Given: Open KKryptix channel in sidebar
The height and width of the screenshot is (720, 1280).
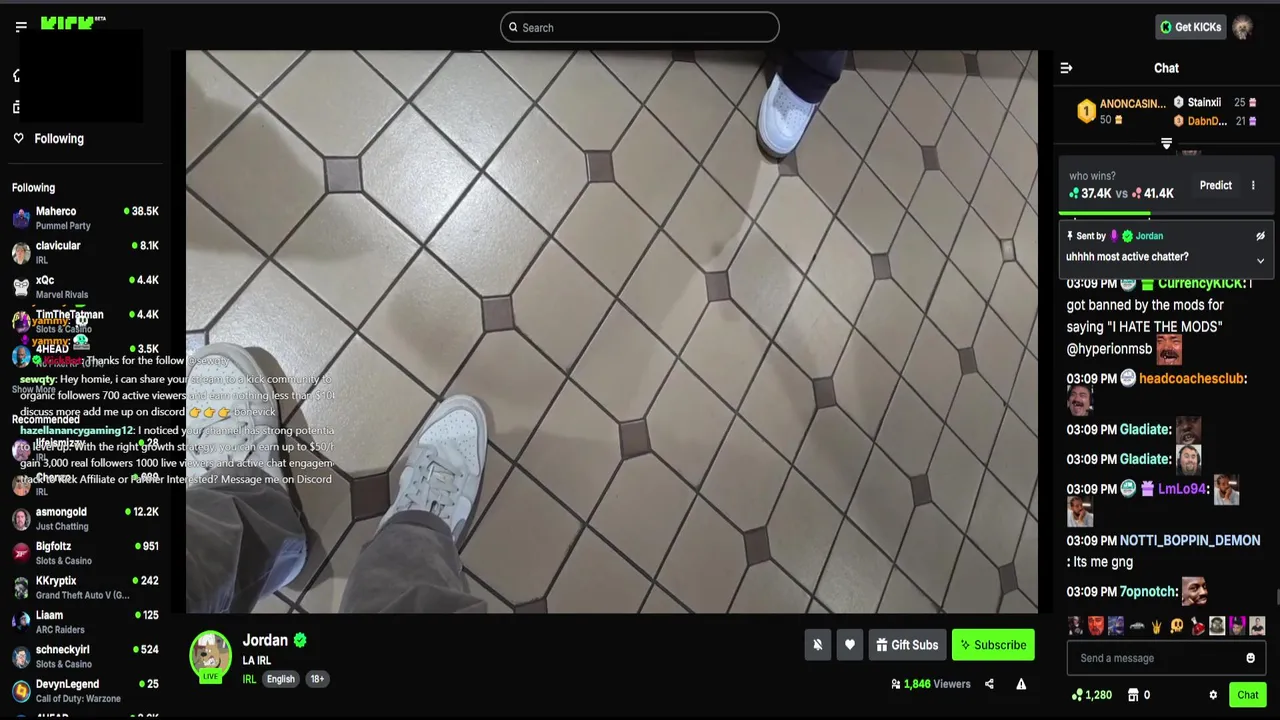Looking at the screenshot, I should (85, 587).
